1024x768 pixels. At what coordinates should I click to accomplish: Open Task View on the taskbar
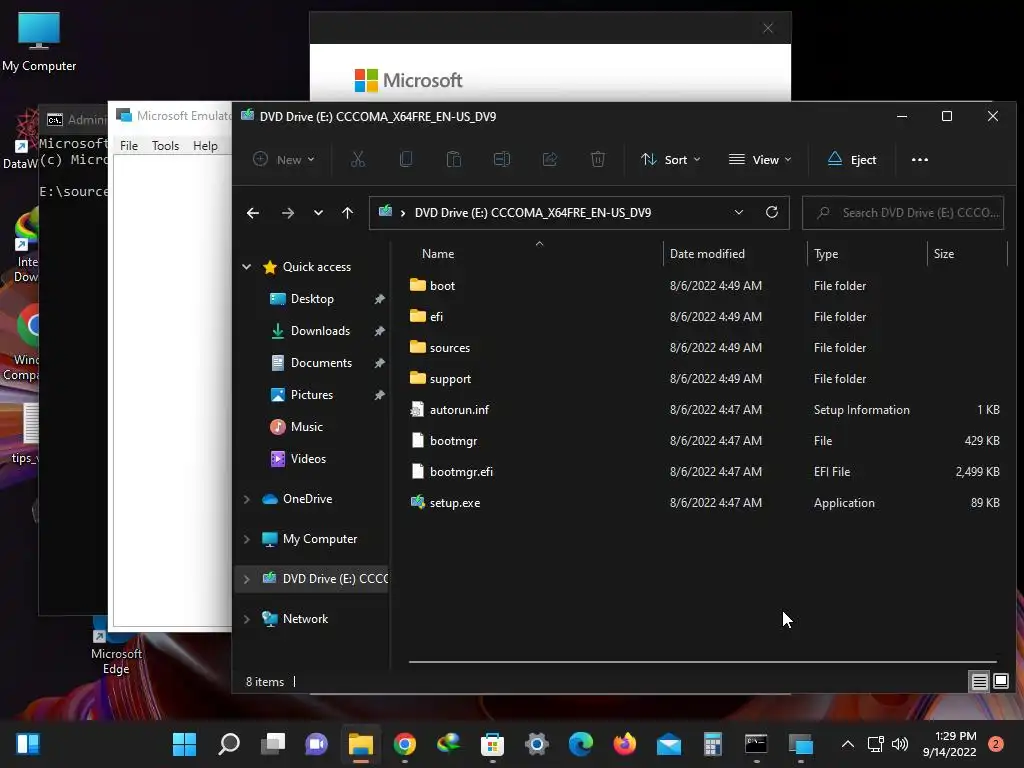tap(273, 744)
